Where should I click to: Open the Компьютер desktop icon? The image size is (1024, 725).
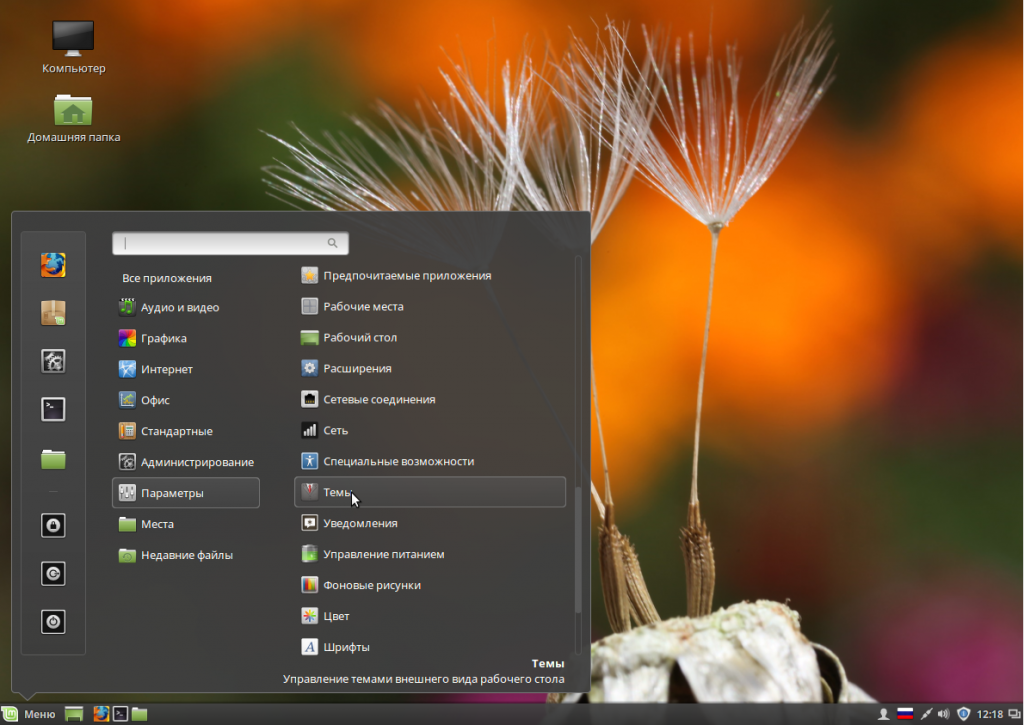coord(73,47)
